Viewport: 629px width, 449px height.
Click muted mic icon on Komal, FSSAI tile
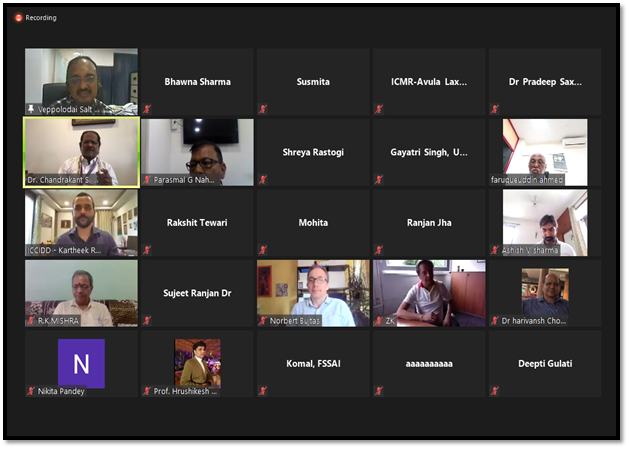pos(263,391)
